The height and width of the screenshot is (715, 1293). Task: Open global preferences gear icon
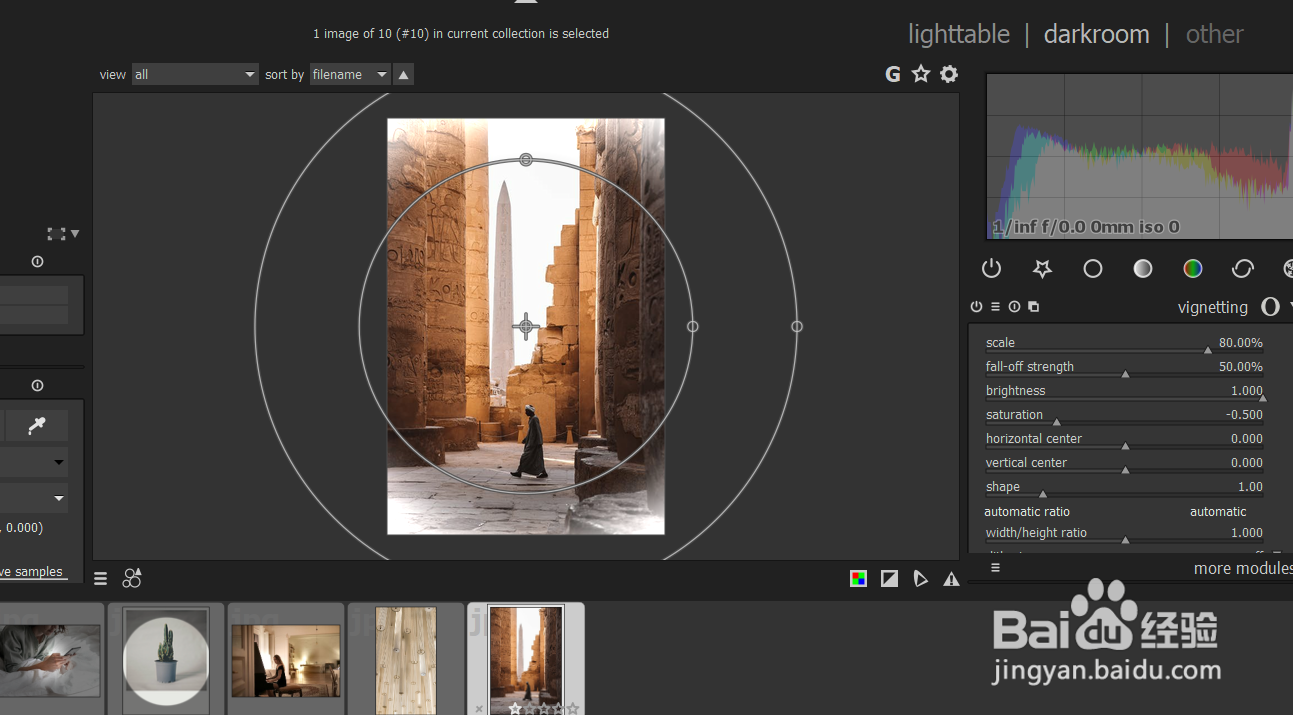(x=949, y=74)
